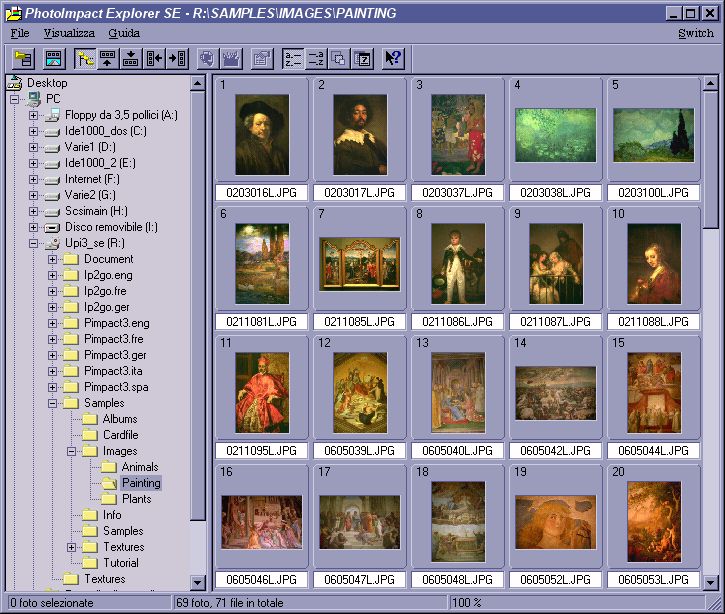This screenshot has height=614, width=725.
Task: Select the Internet (F:) drive
Action: click(92, 179)
